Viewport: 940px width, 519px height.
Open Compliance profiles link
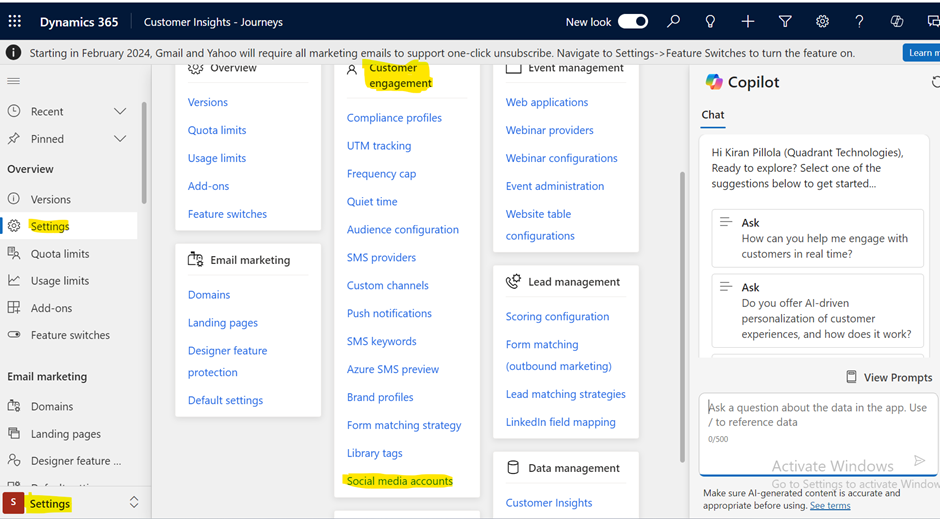[x=394, y=117]
